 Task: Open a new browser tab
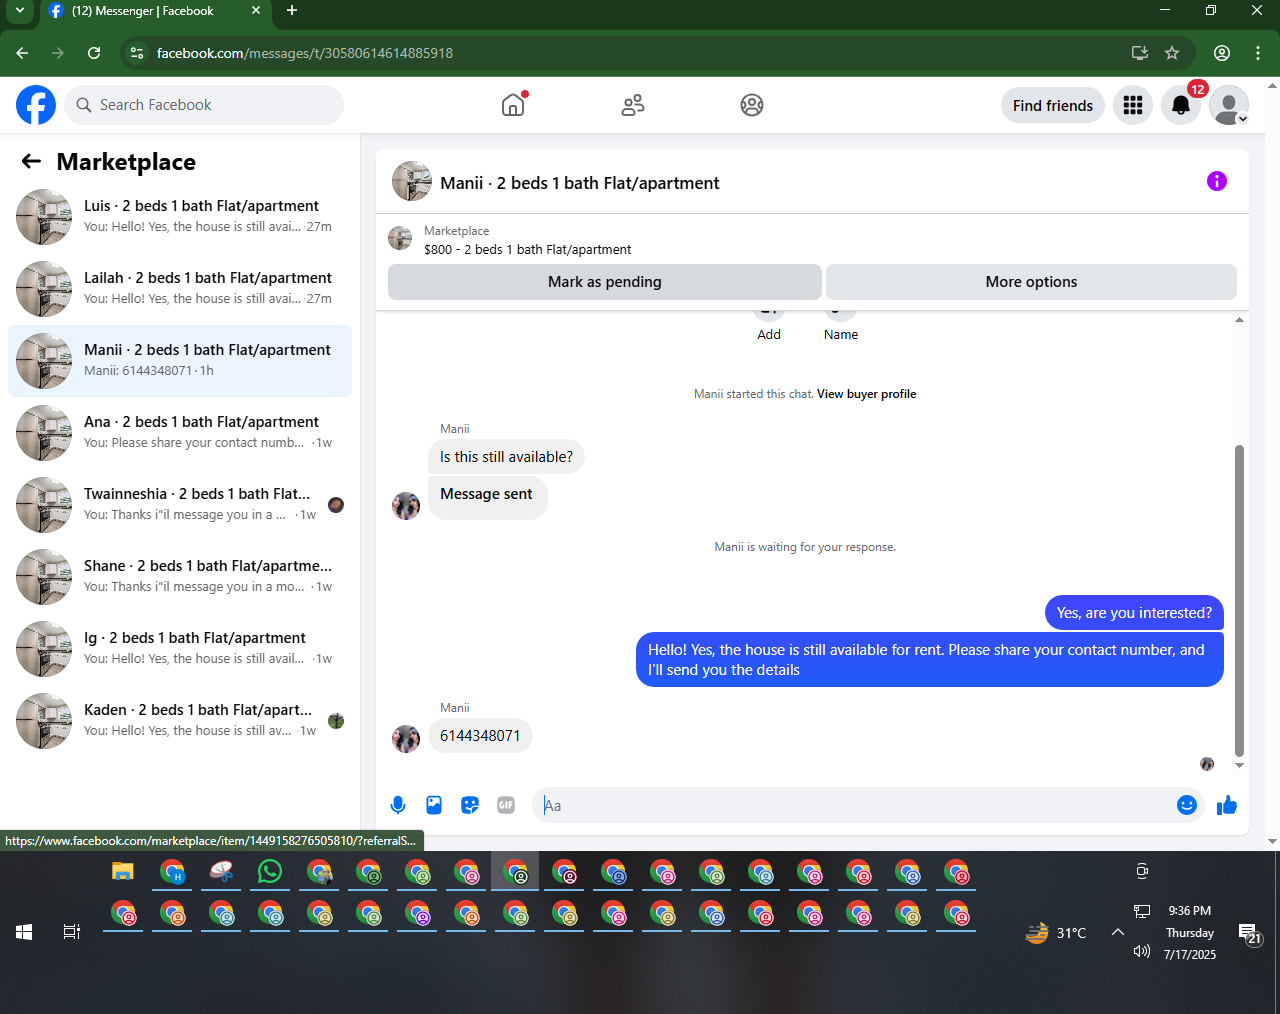[x=292, y=11]
